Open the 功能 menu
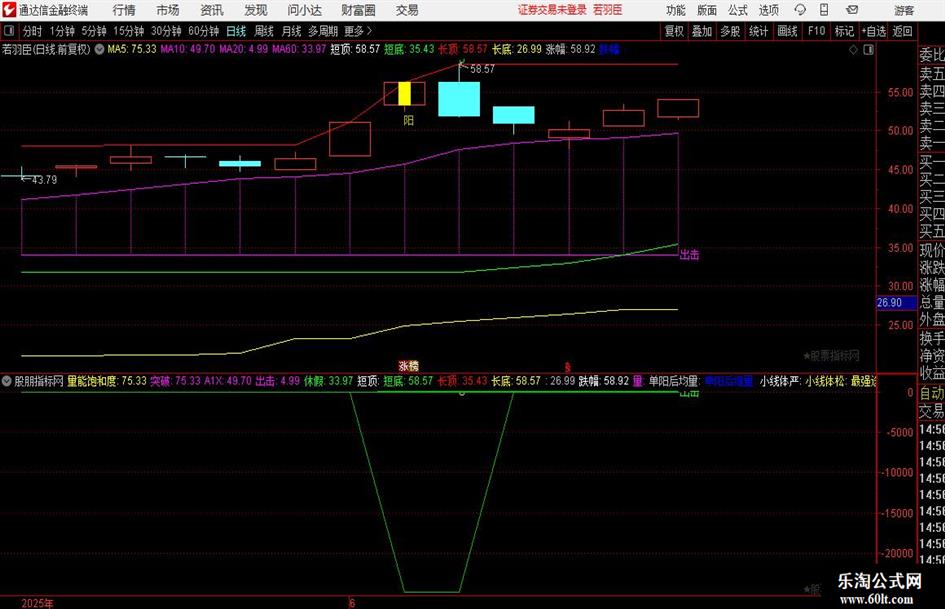 (x=676, y=10)
